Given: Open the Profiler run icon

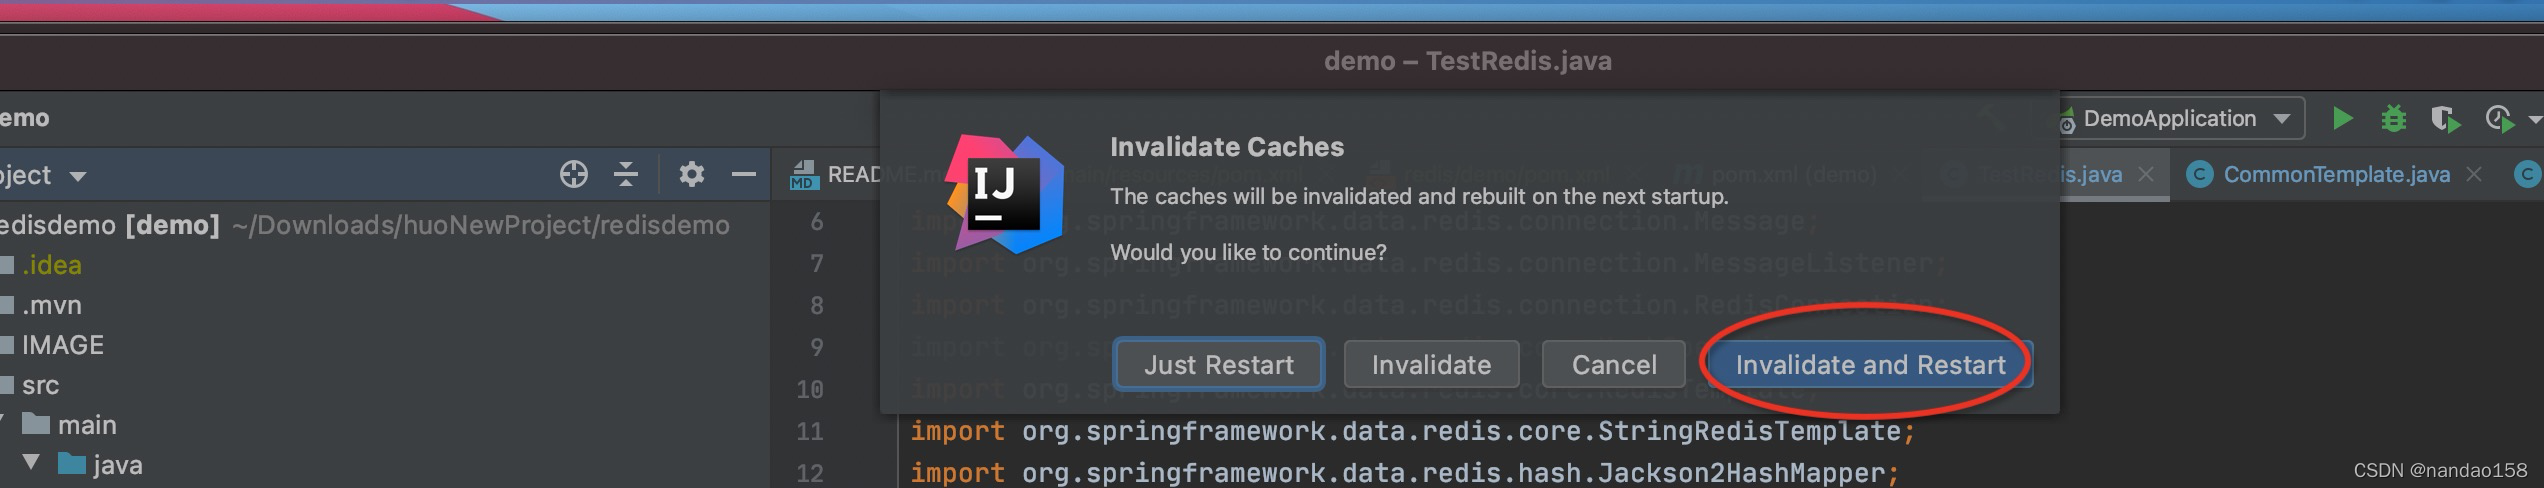Looking at the screenshot, I should tap(2499, 119).
